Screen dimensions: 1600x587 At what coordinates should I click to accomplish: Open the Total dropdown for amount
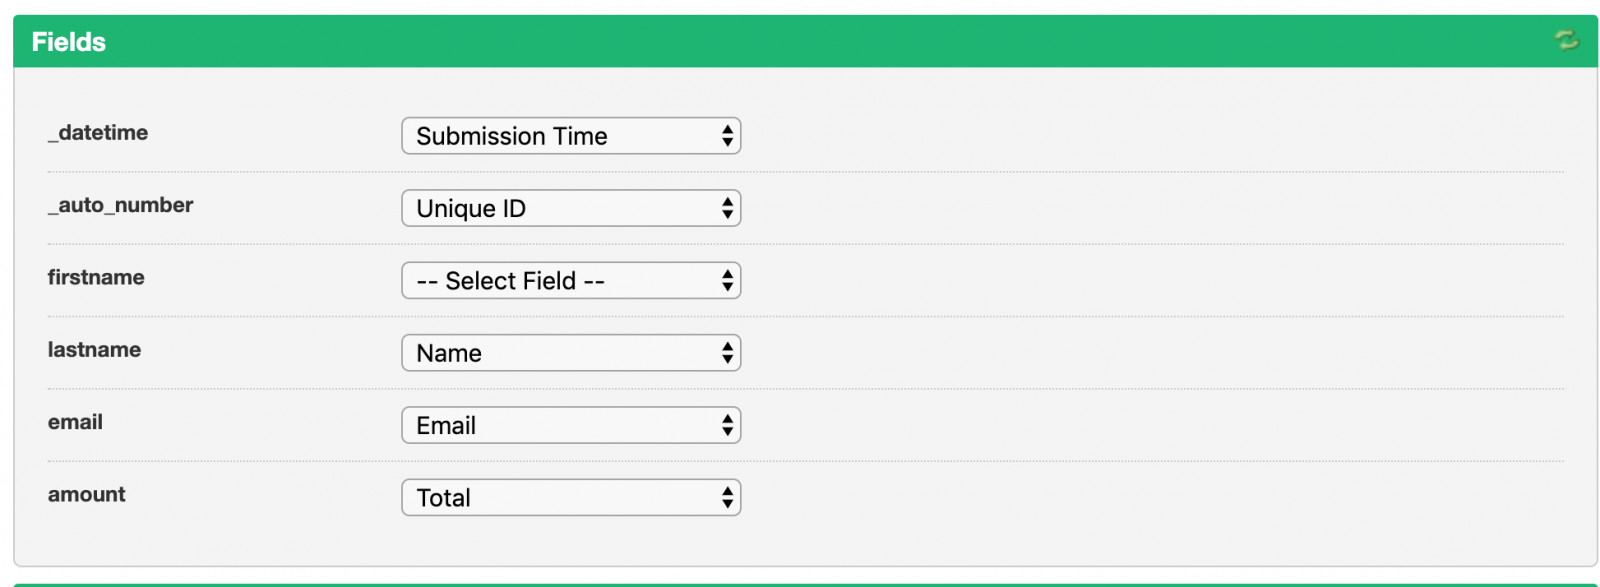[570, 498]
